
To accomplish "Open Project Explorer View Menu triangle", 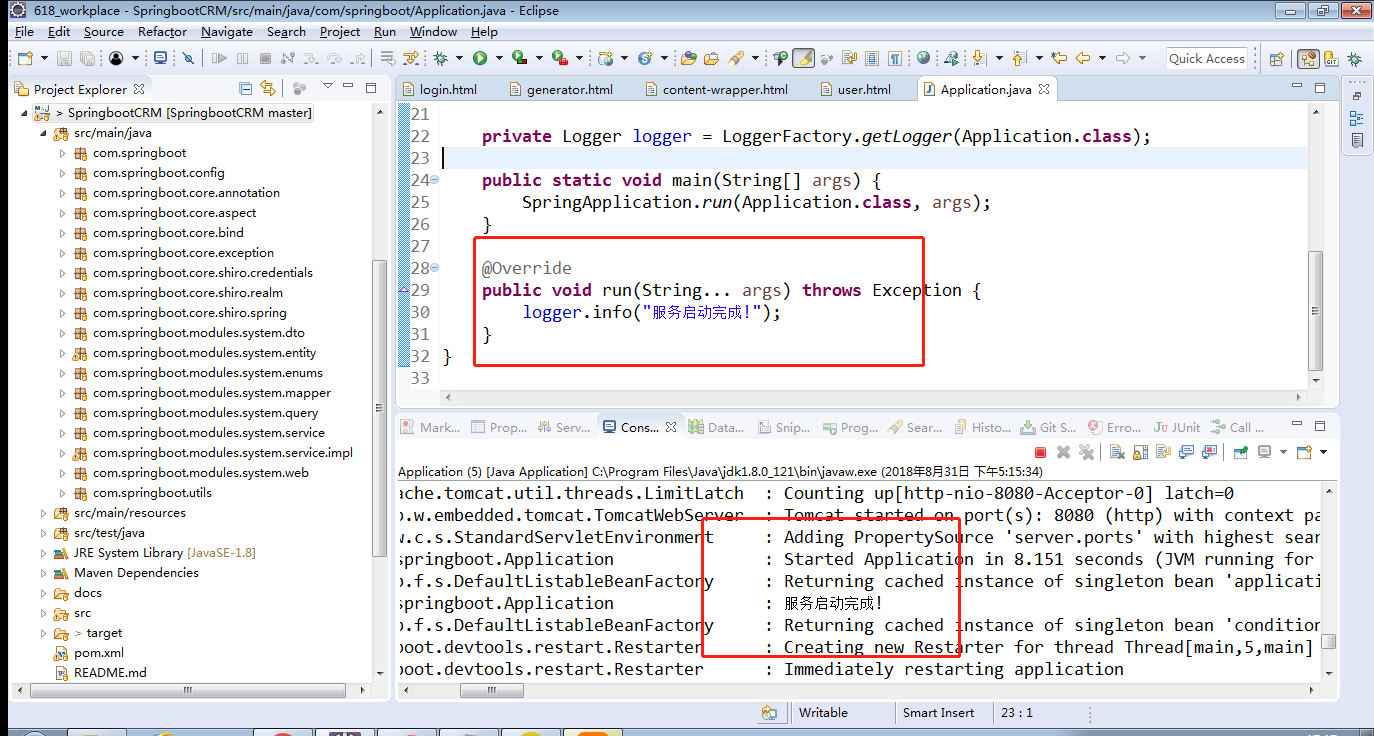I will [x=328, y=86].
